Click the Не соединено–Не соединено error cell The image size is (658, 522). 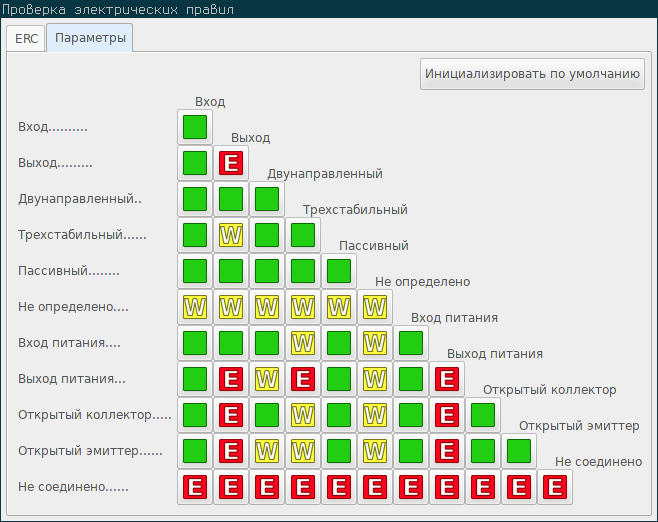(555, 487)
